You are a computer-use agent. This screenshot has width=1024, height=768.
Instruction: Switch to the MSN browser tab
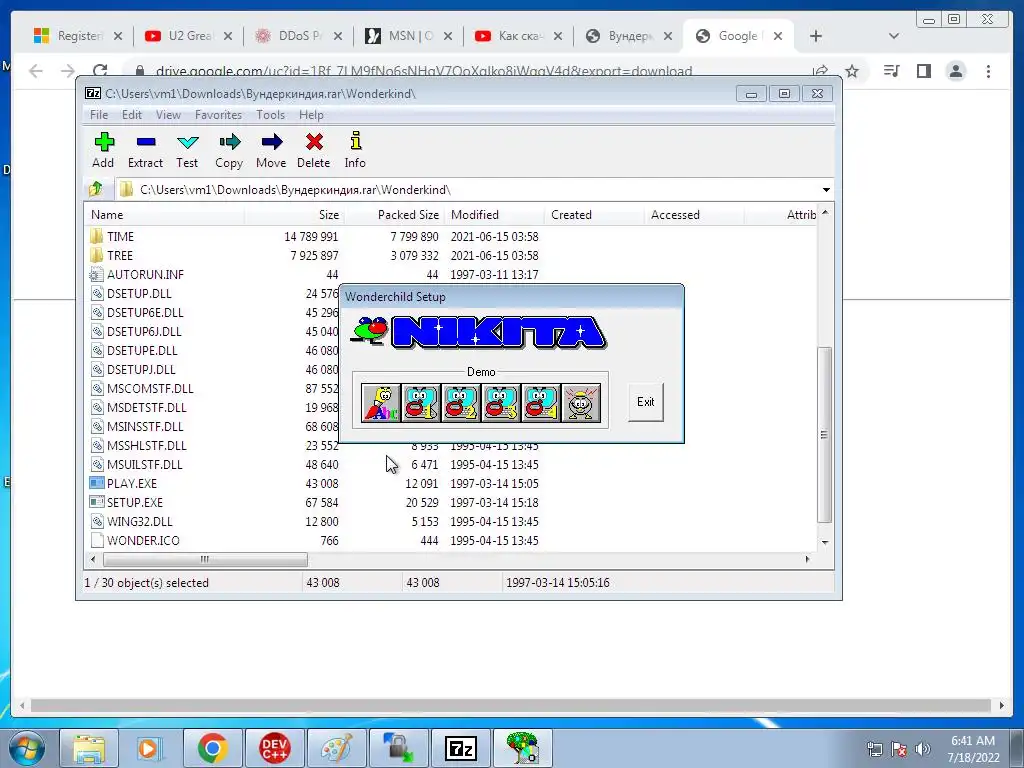[409, 36]
